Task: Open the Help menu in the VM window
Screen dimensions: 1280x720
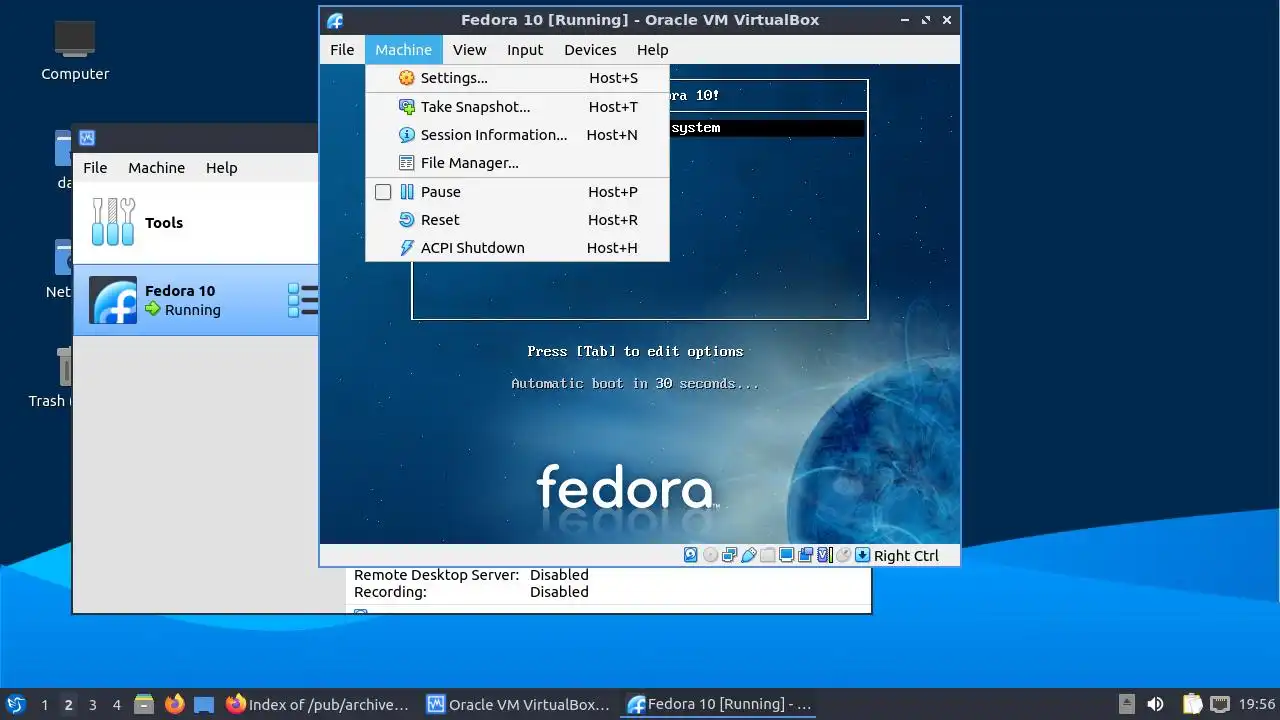Action: click(x=652, y=50)
